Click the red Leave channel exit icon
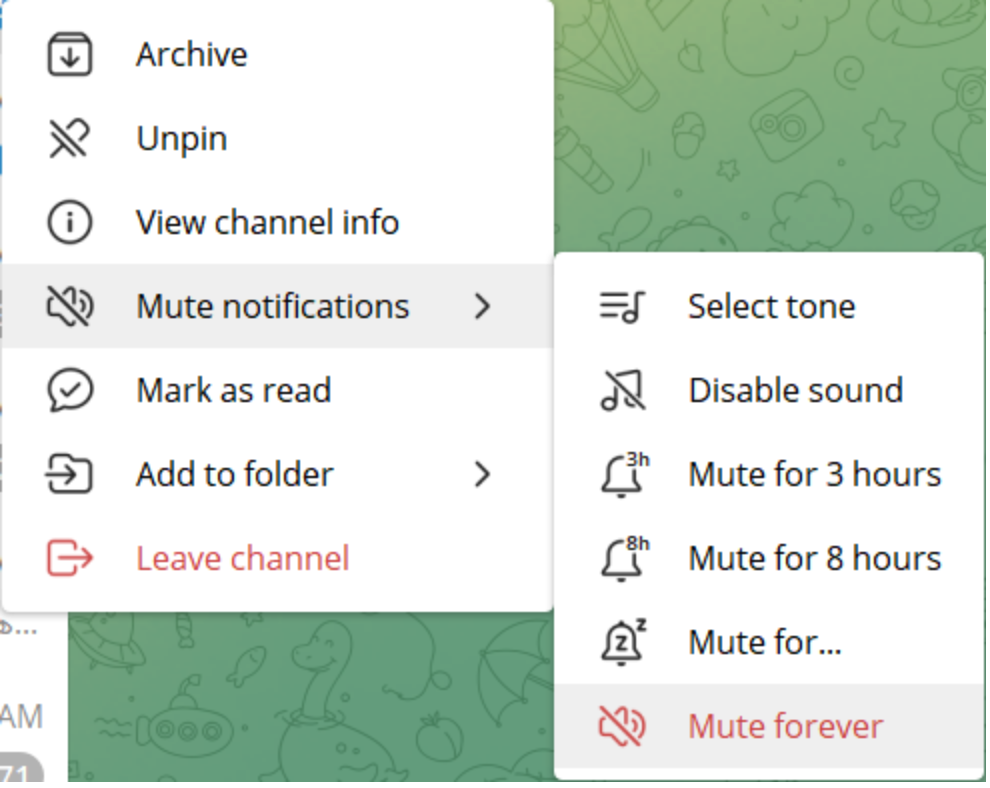Image resolution: width=990 pixels, height=788 pixels. [x=69, y=558]
